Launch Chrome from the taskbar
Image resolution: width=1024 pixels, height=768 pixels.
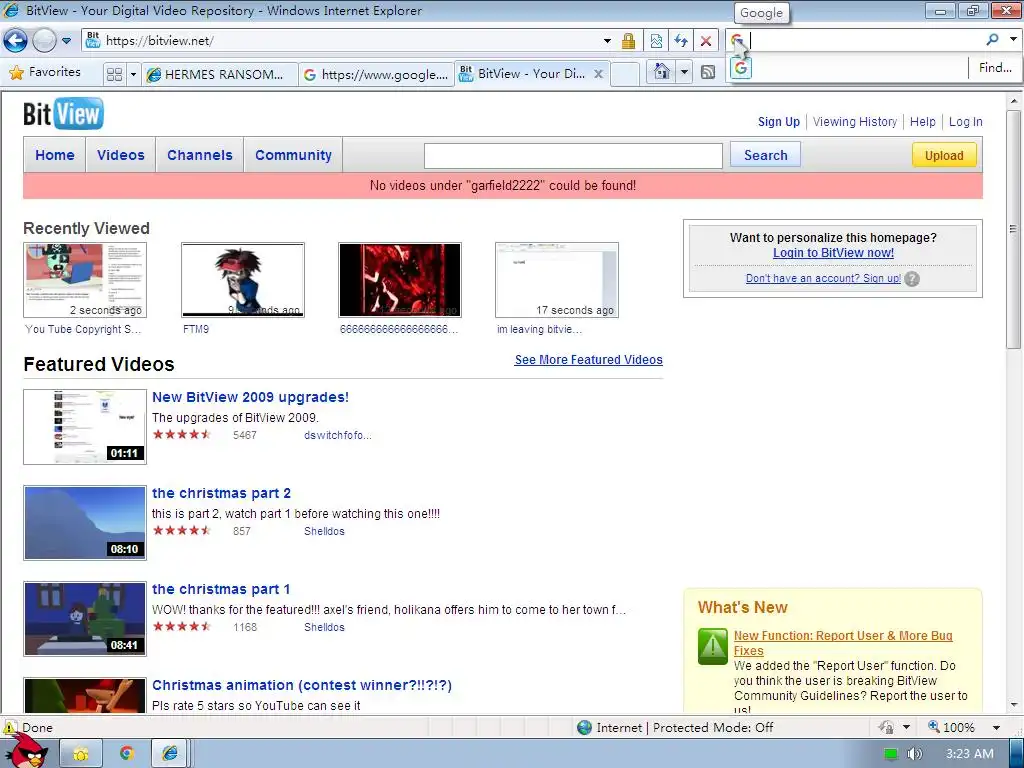(x=127, y=754)
